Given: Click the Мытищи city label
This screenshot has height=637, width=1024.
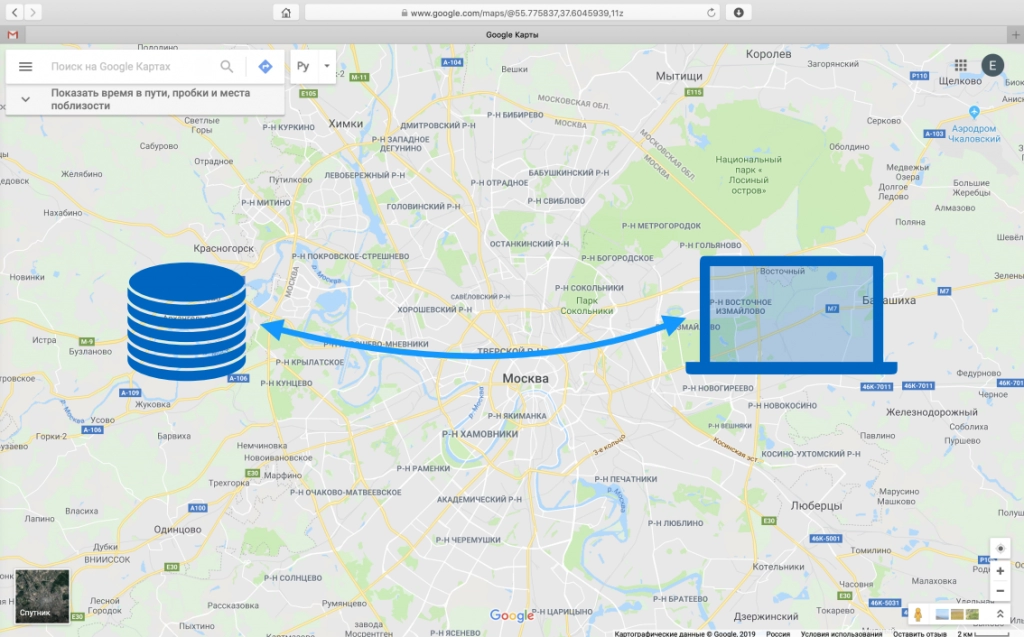Looking at the screenshot, I should 679,76.
